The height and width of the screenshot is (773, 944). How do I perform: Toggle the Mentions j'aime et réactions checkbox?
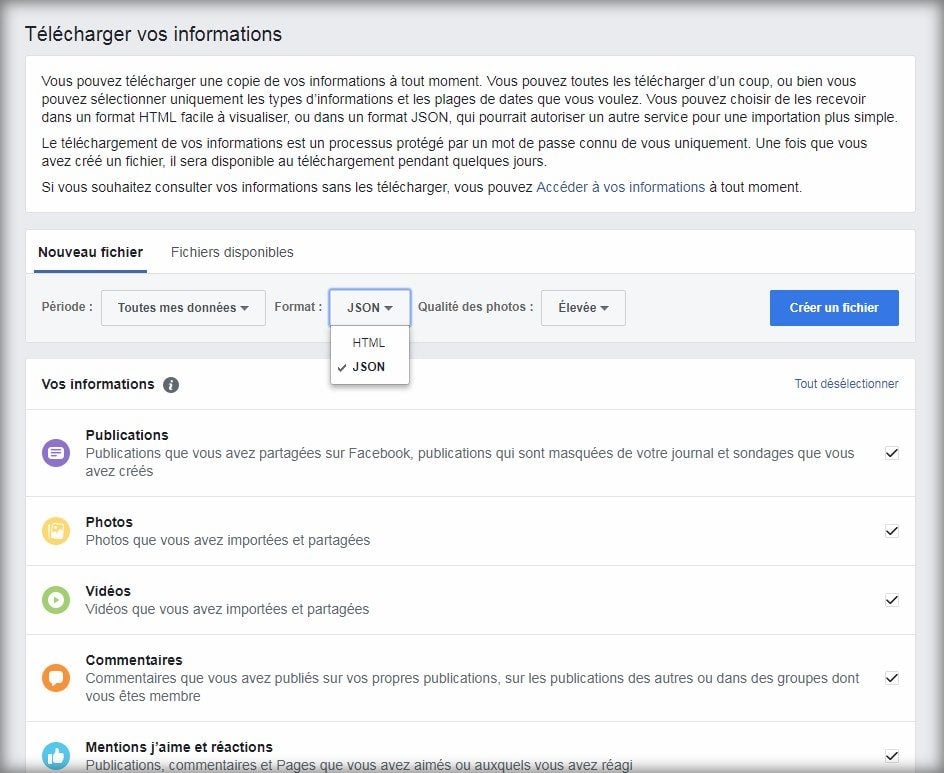click(892, 756)
